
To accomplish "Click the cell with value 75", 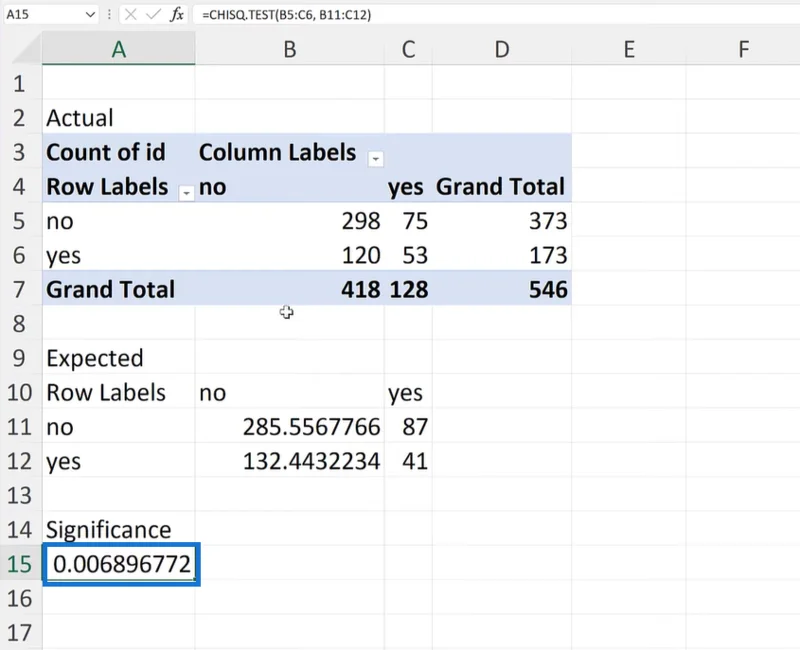I will tap(408, 221).
